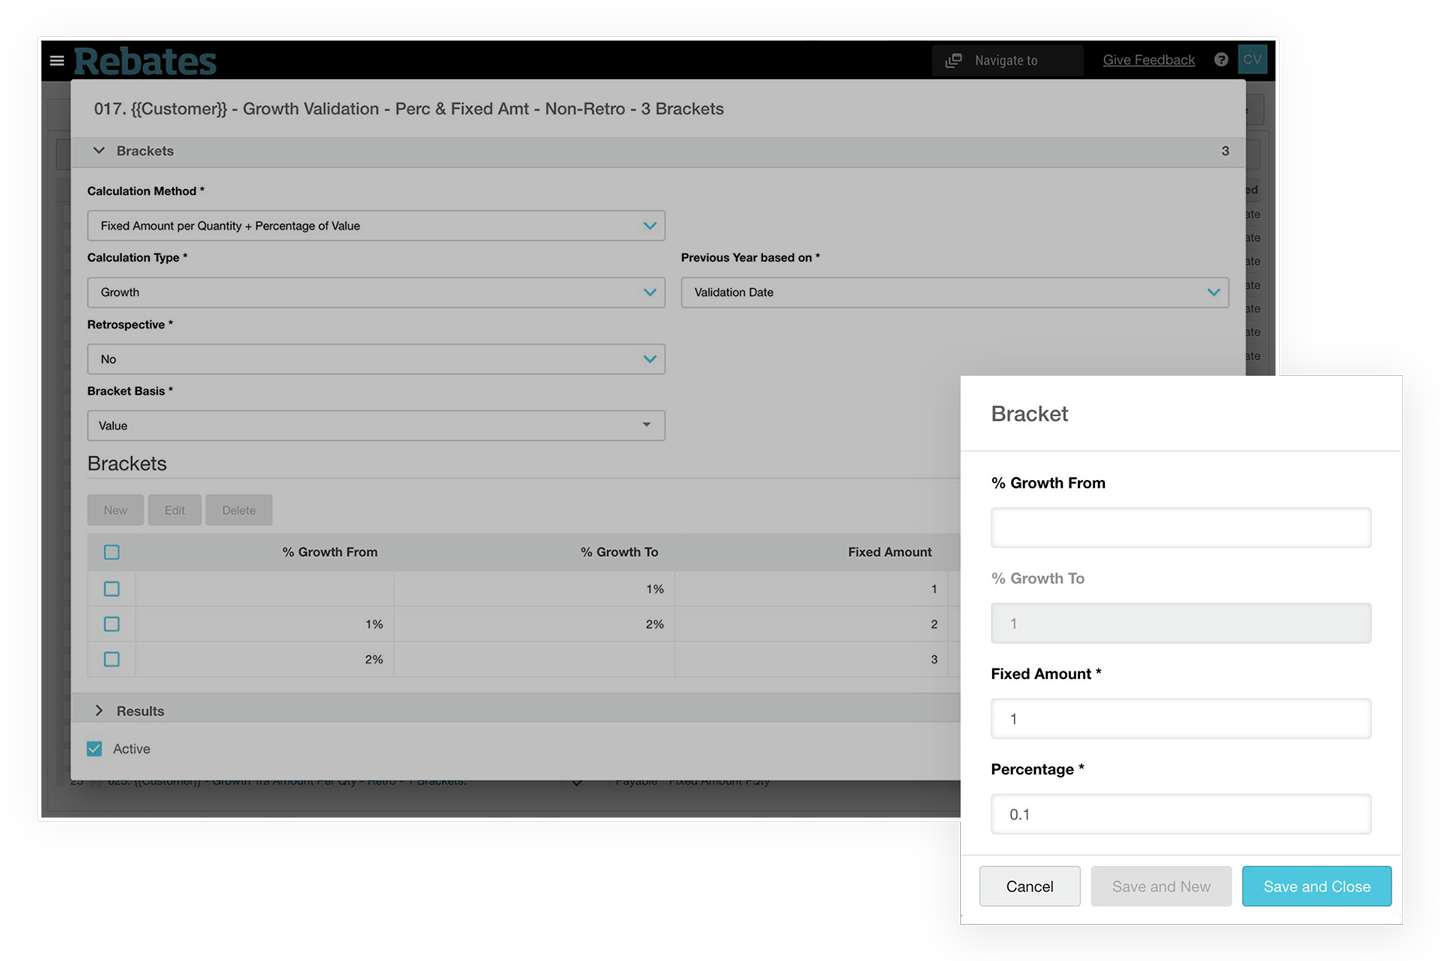Click the % Growth From input field
This screenshot has width=1440, height=961.
click(1180, 527)
